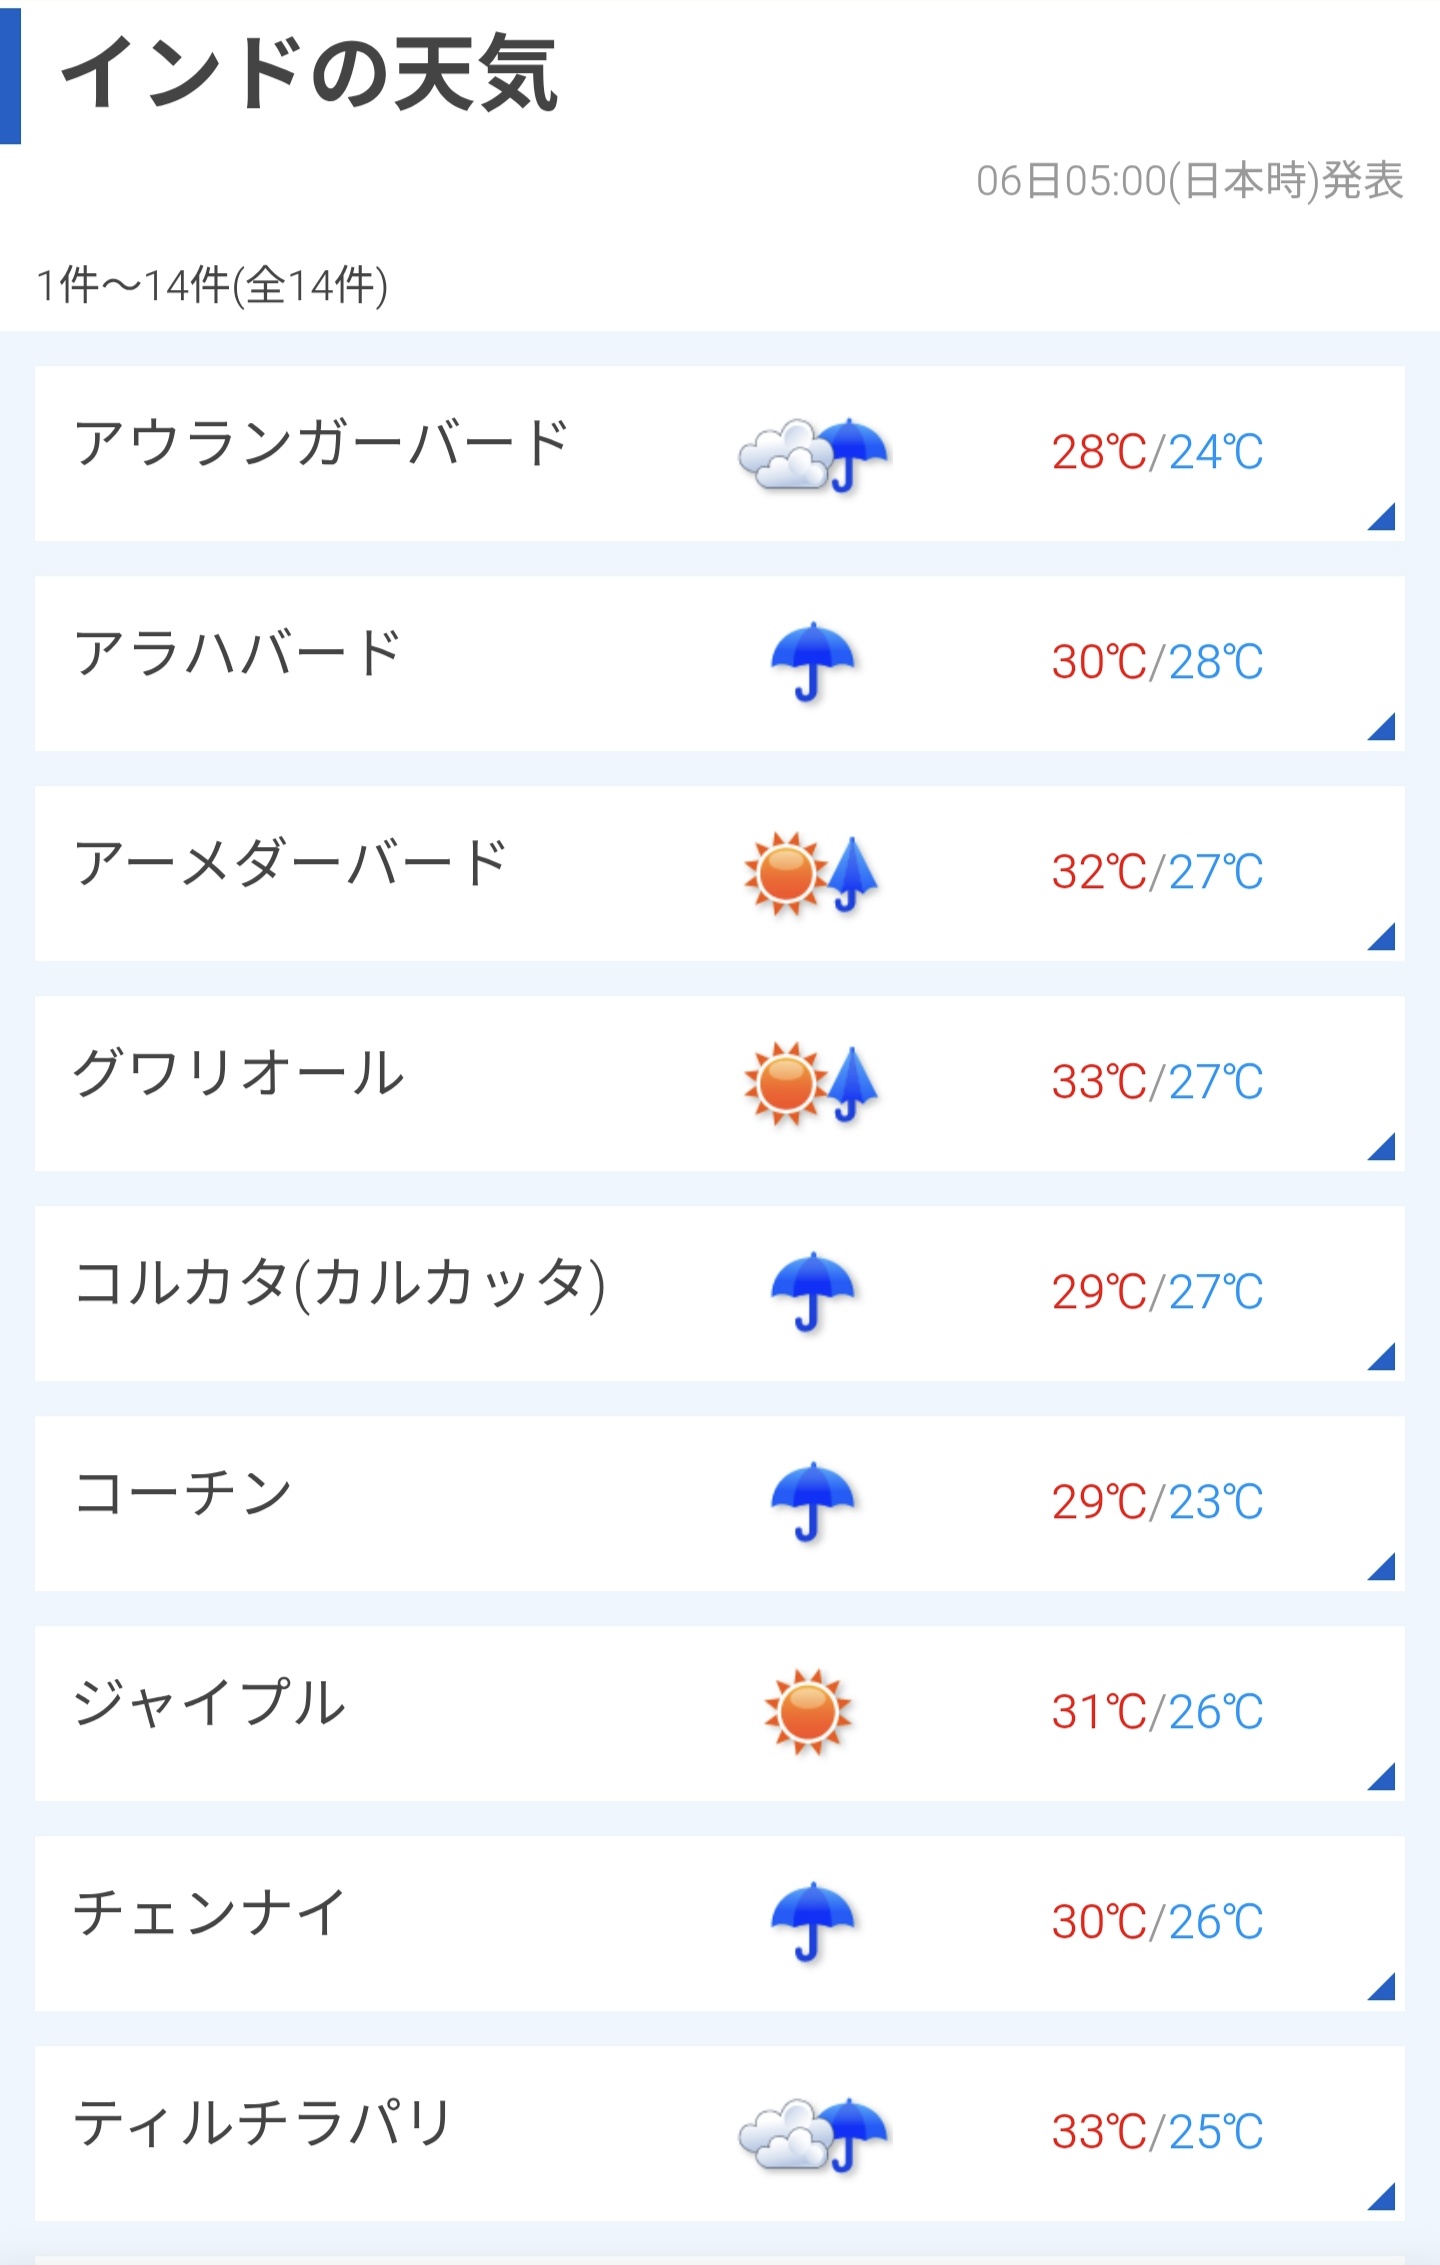
Task: Click the cloud-rain icon for ティルチラパリ
Action: pyautogui.click(x=814, y=2135)
